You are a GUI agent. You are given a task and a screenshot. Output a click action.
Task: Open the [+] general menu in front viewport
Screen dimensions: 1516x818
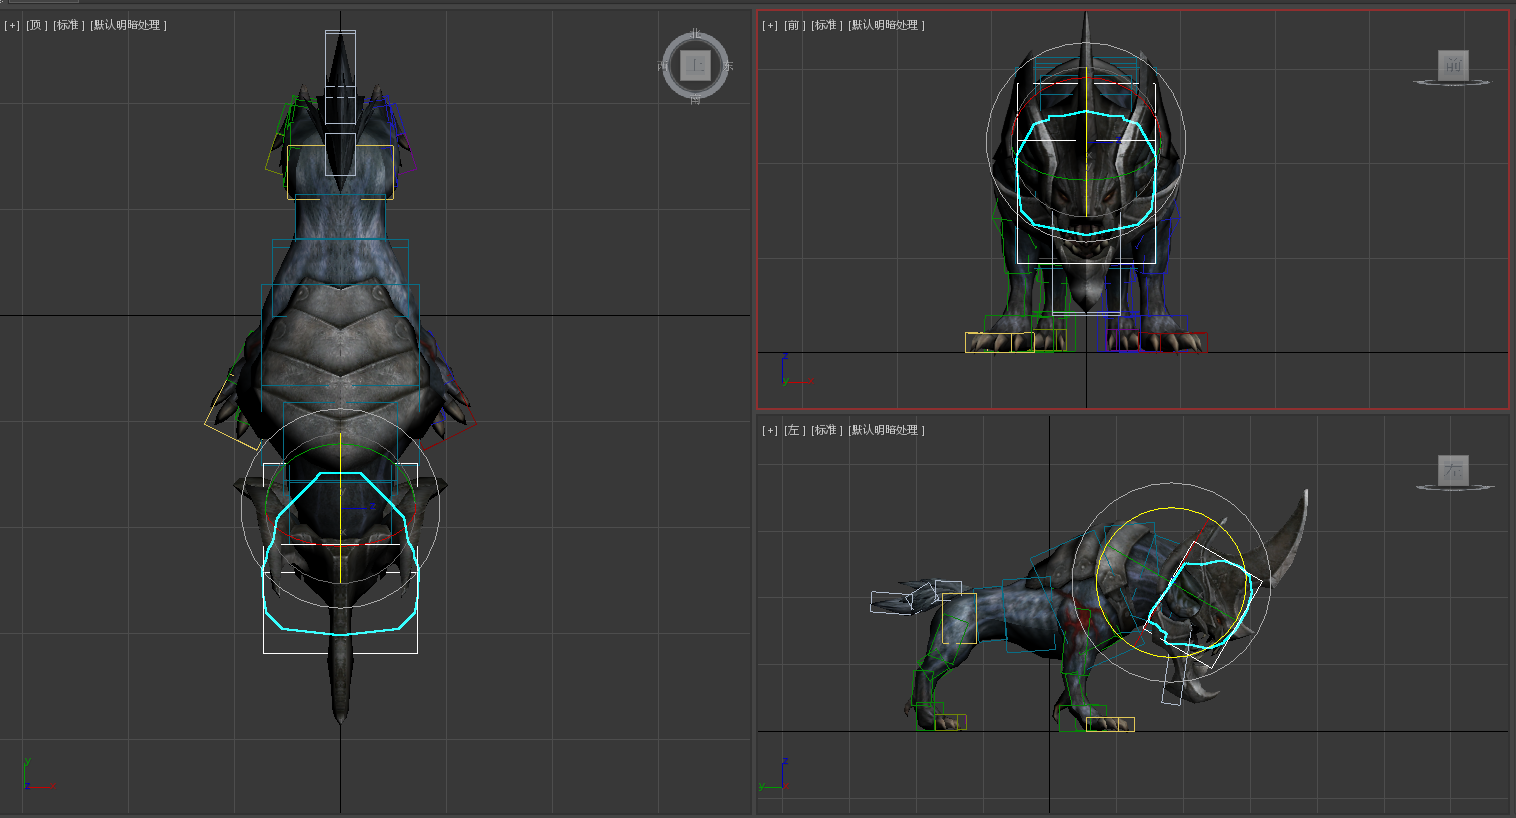tap(769, 25)
